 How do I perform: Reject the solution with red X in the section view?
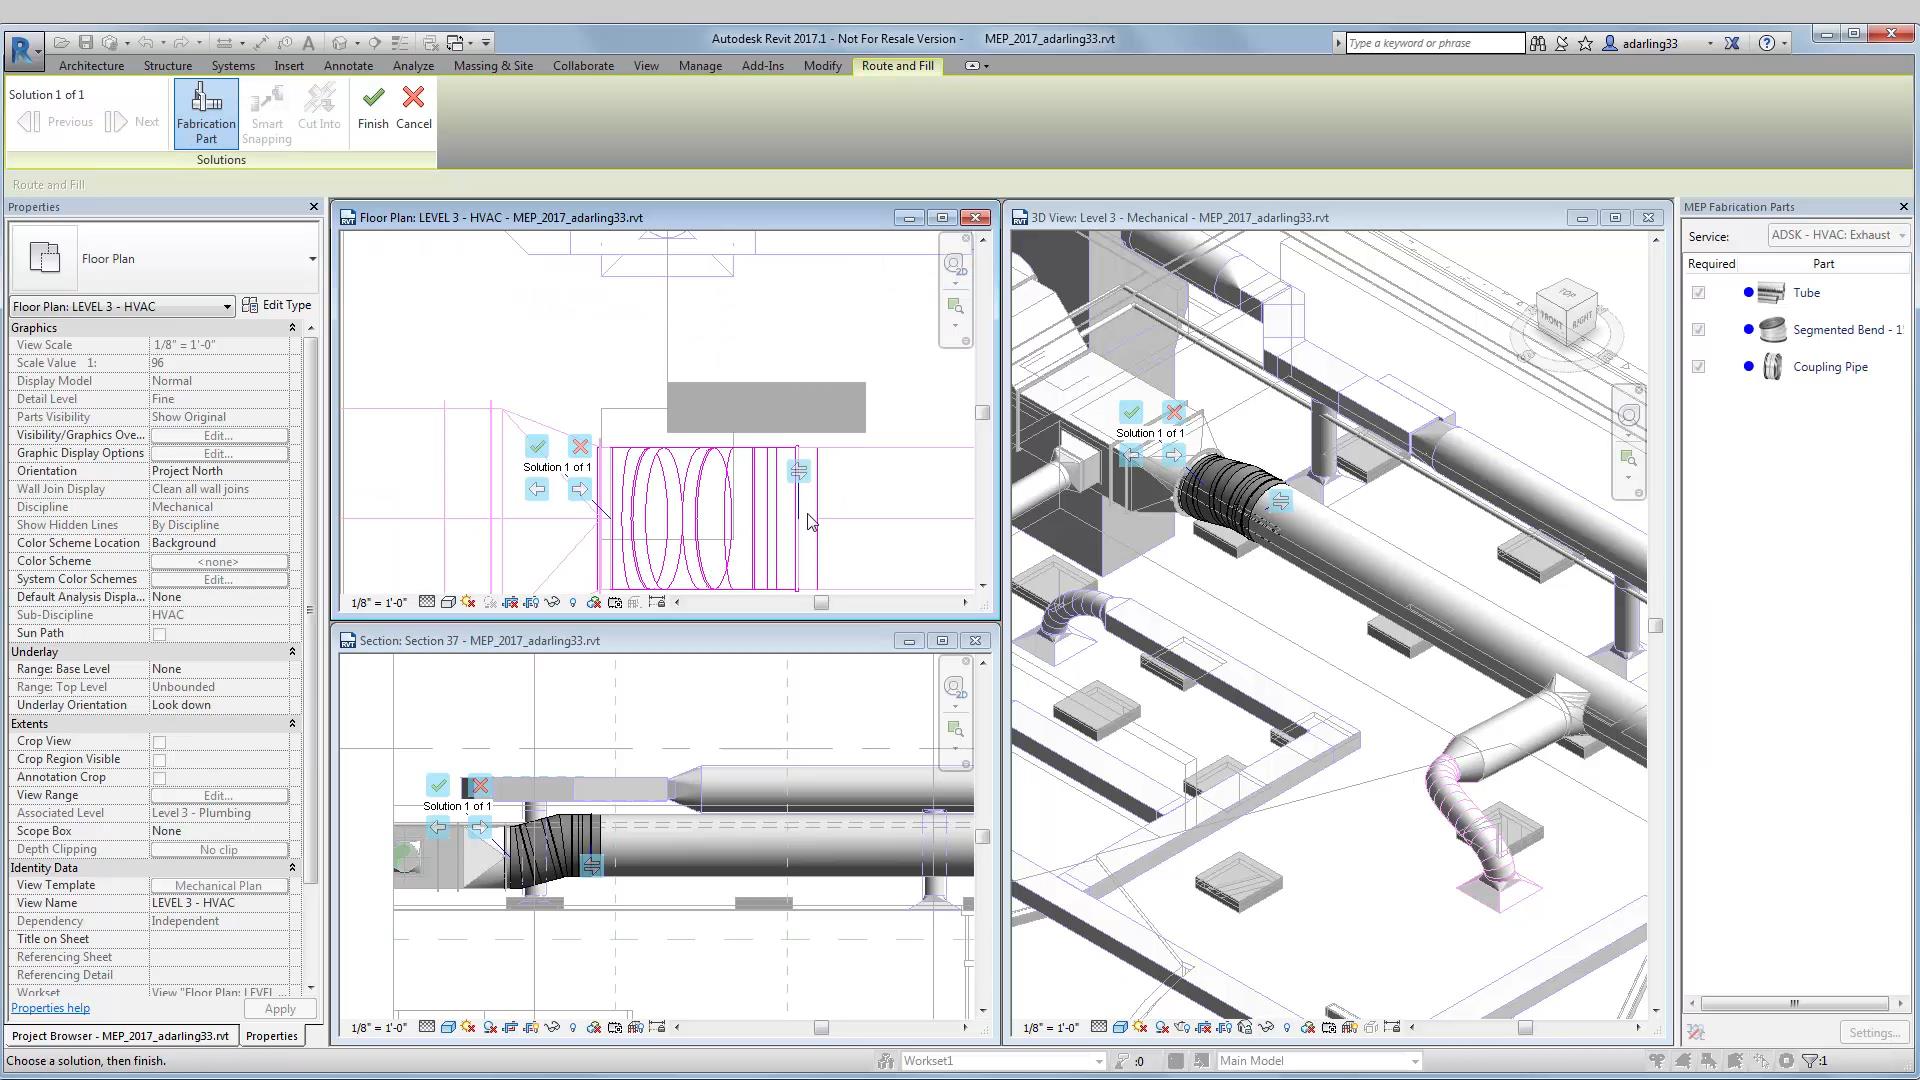[x=480, y=786]
